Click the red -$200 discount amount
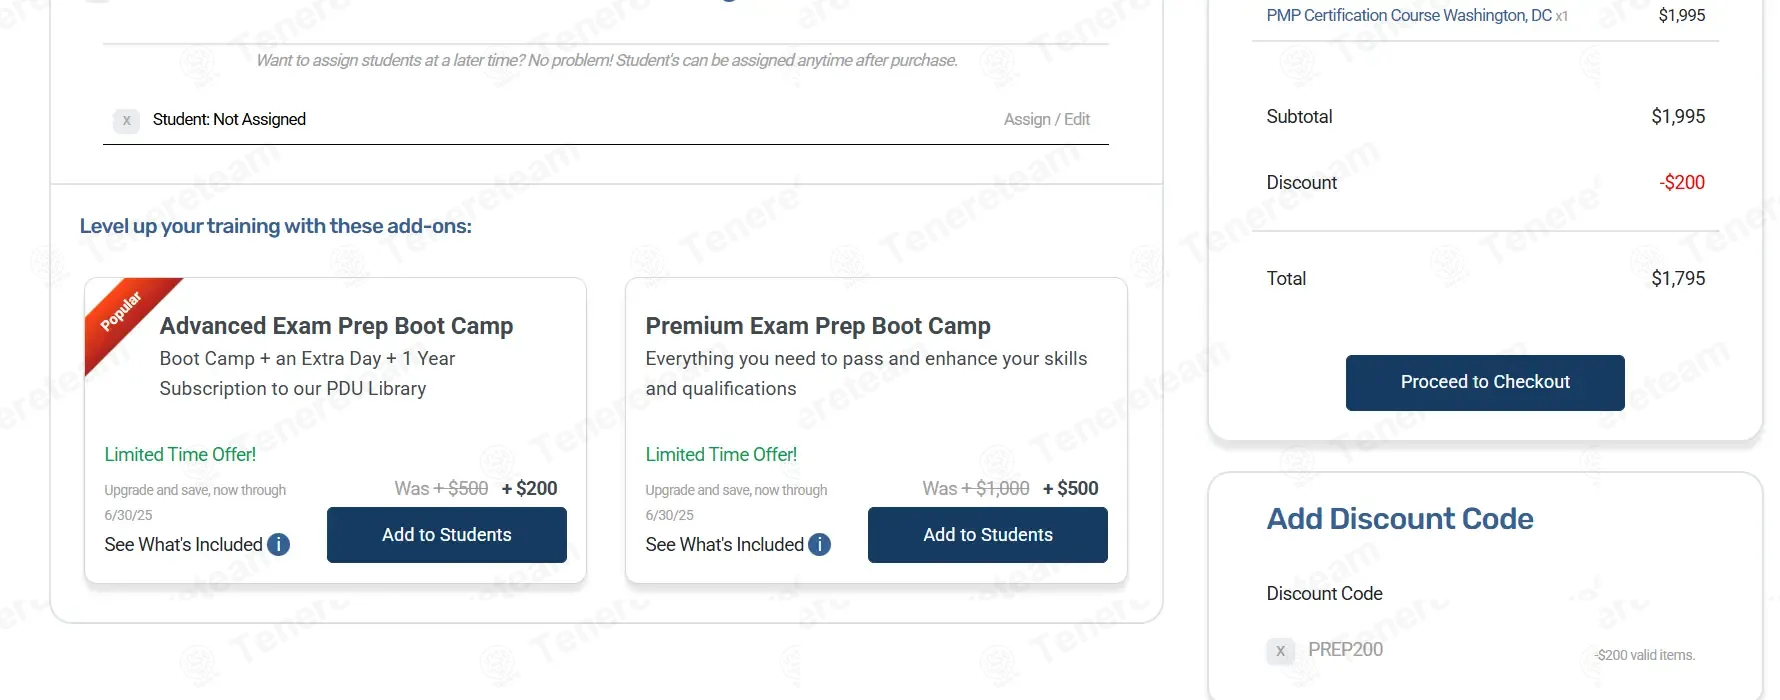The width and height of the screenshot is (1780, 700). click(1682, 183)
